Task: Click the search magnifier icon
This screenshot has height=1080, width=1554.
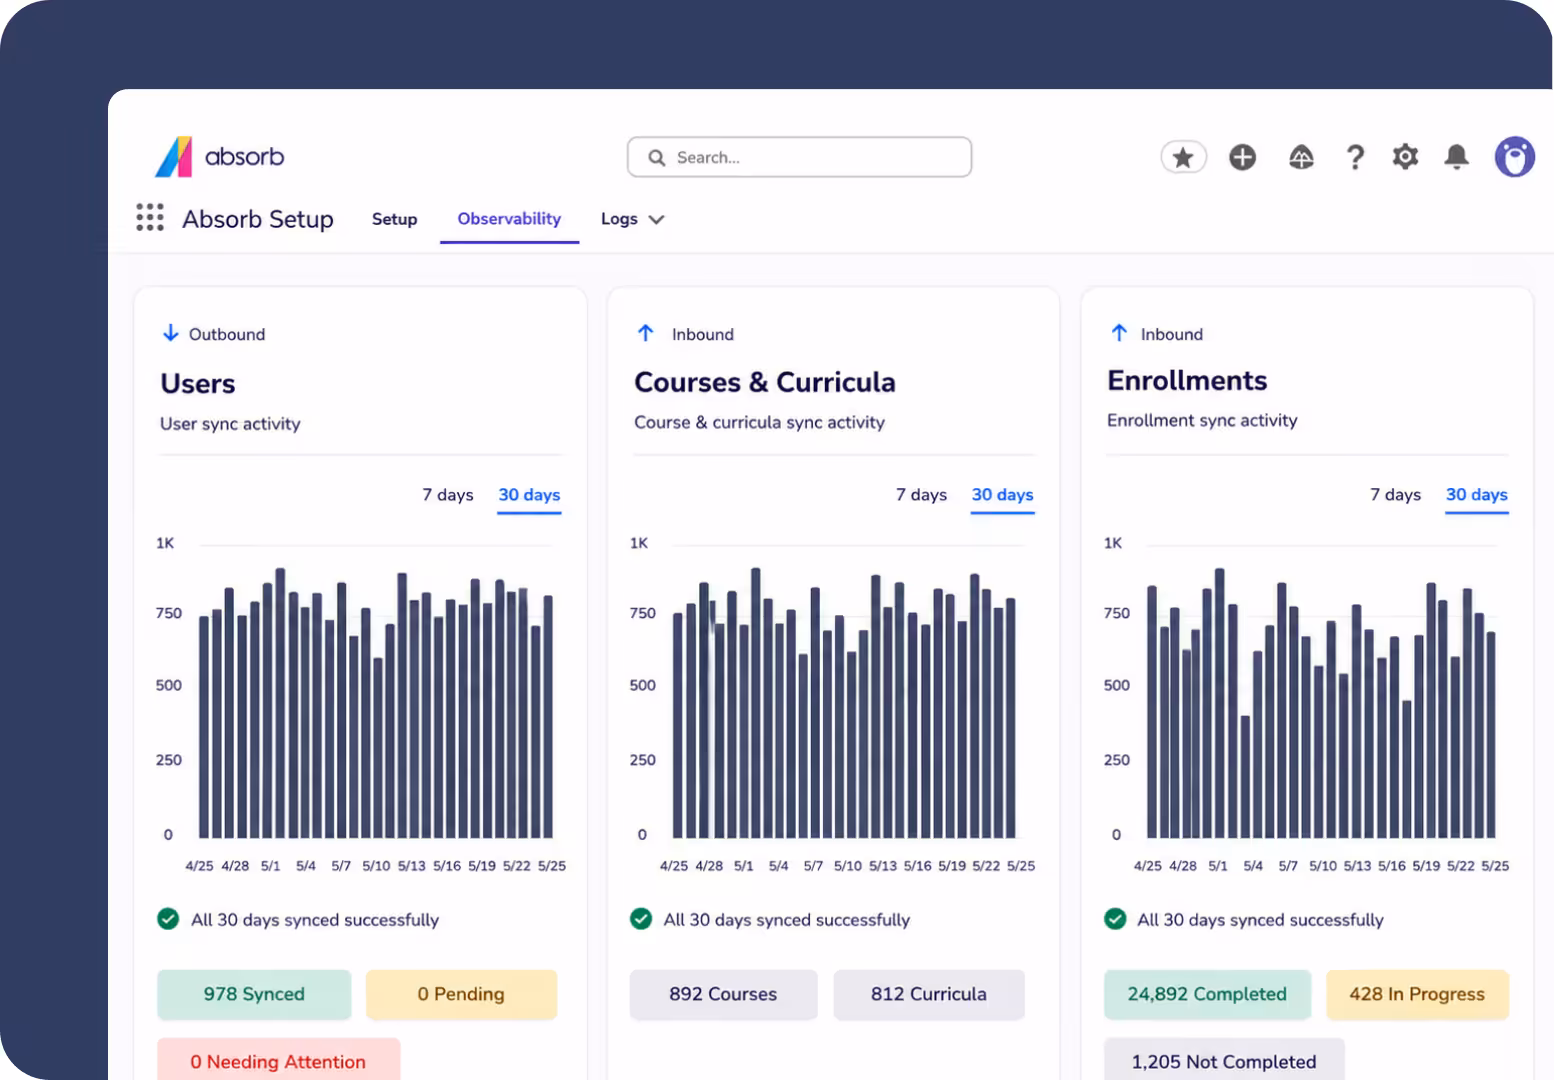Action: (x=657, y=158)
